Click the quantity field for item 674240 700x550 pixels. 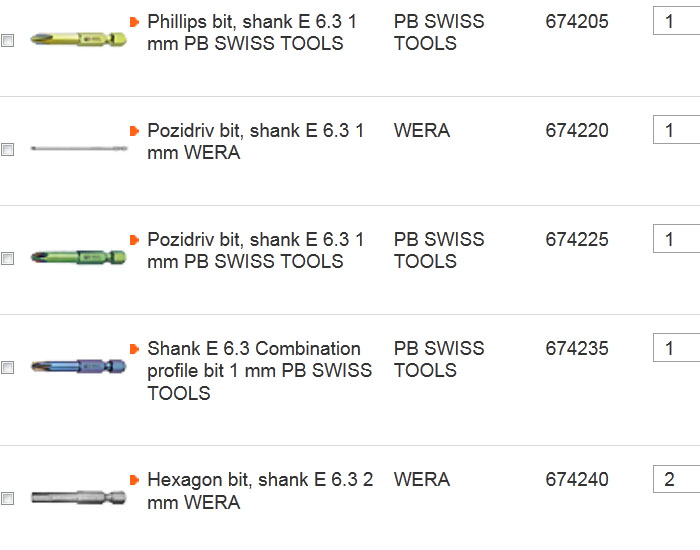click(677, 480)
